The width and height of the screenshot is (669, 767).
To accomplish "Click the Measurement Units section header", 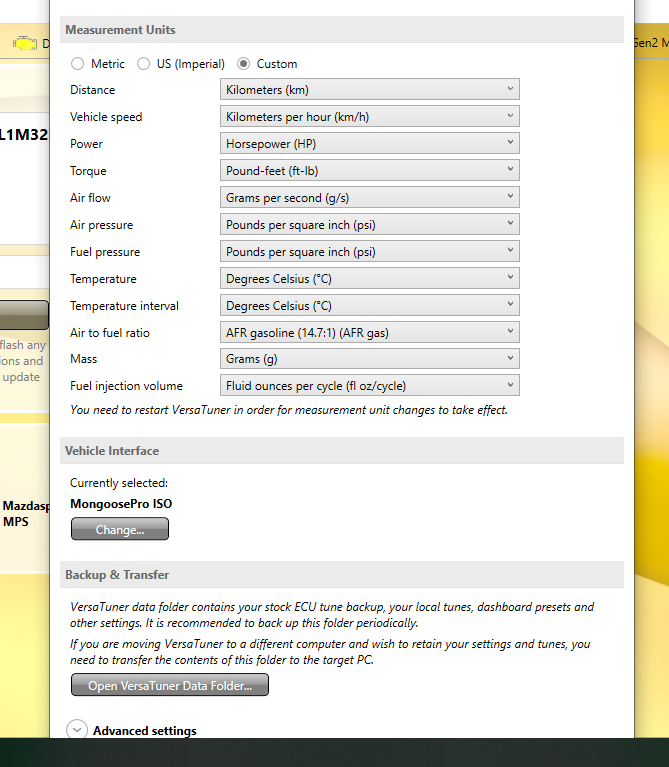I will click(342, 29).
